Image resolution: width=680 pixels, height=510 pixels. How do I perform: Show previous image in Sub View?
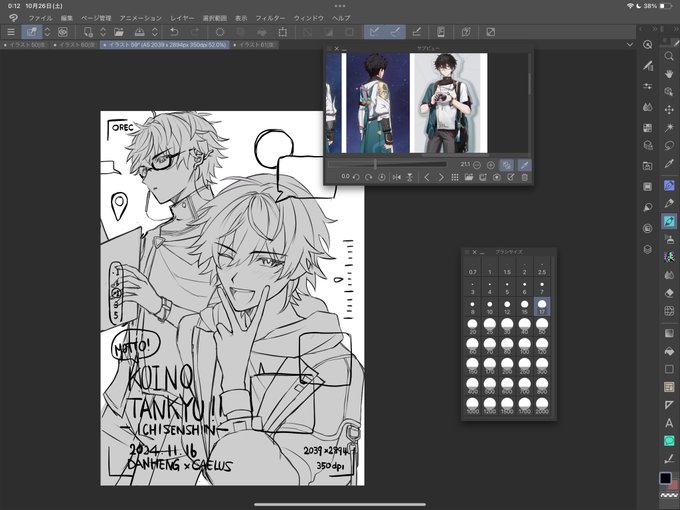pos(426,177)
